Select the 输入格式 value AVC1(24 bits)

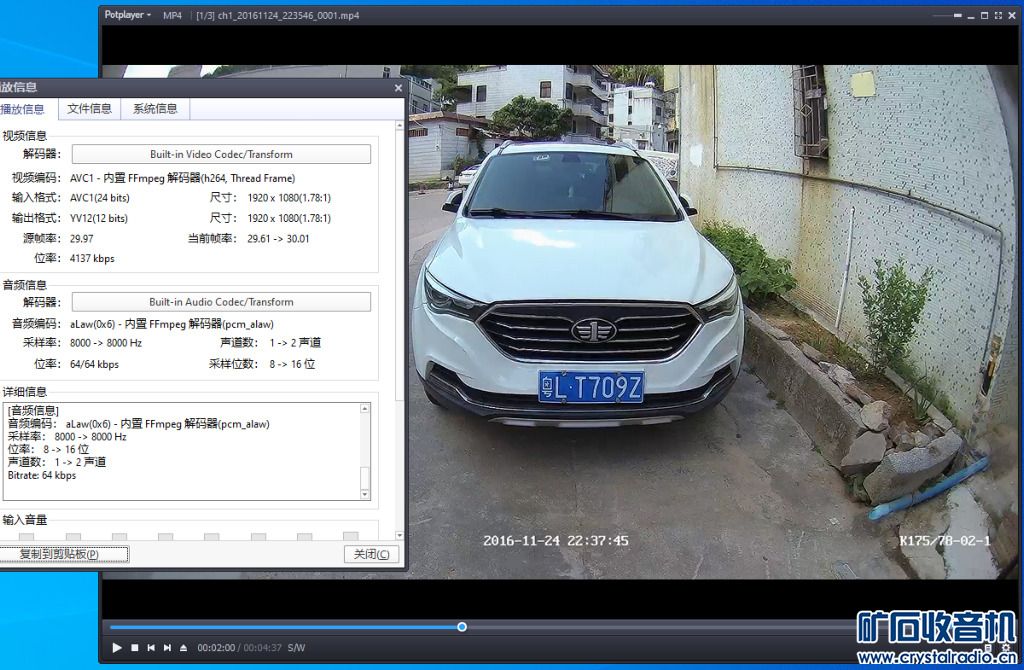pos(100,198)
